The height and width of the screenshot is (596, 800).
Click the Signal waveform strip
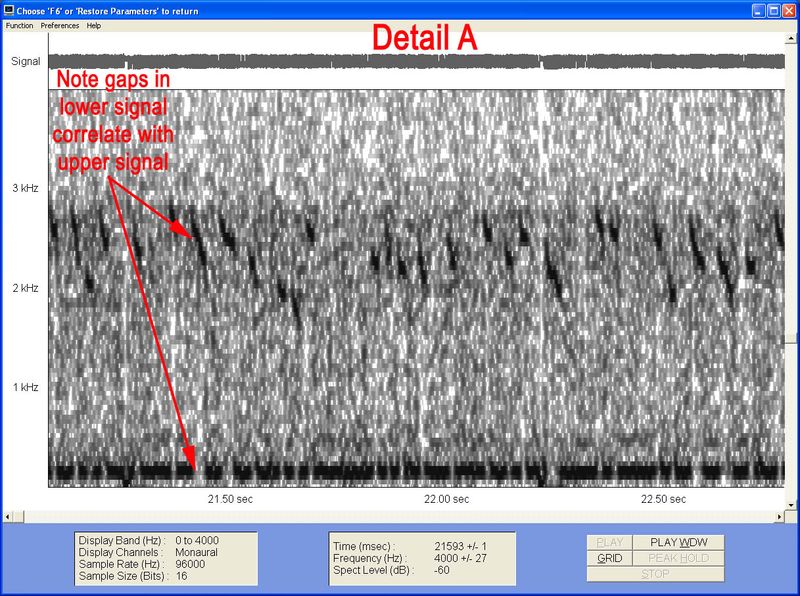click(x=416, y=62)
